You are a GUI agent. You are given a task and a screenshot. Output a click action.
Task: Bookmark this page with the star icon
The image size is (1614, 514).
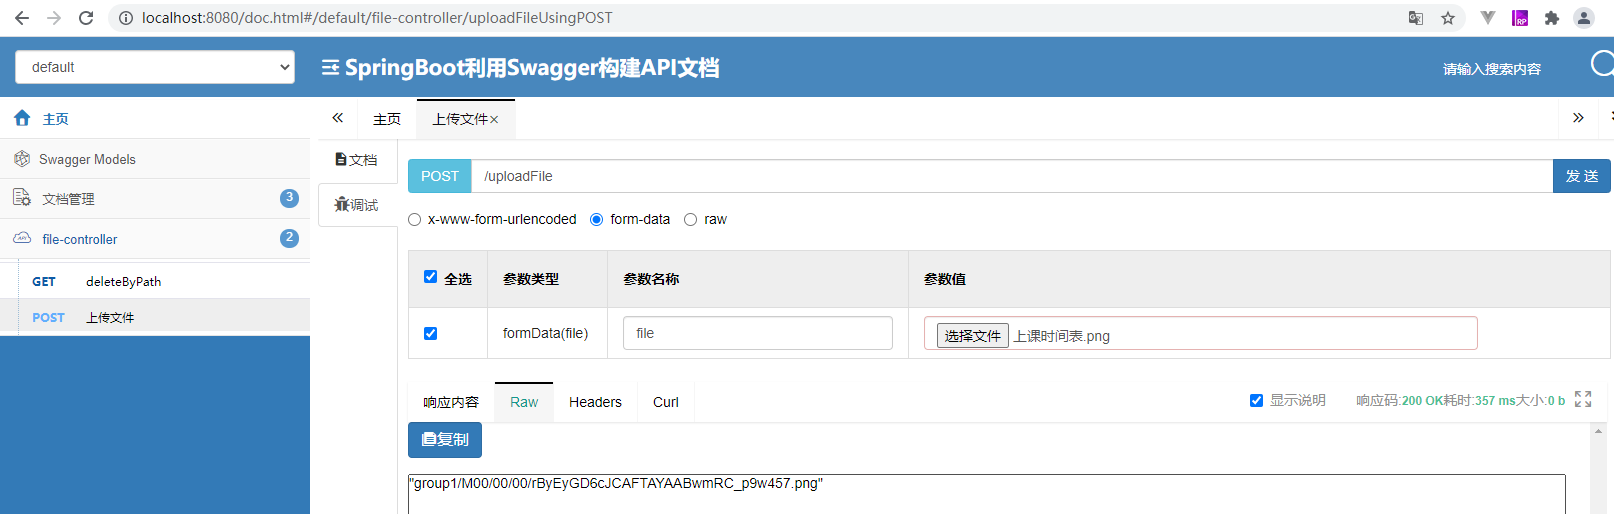pos(1447,18)
